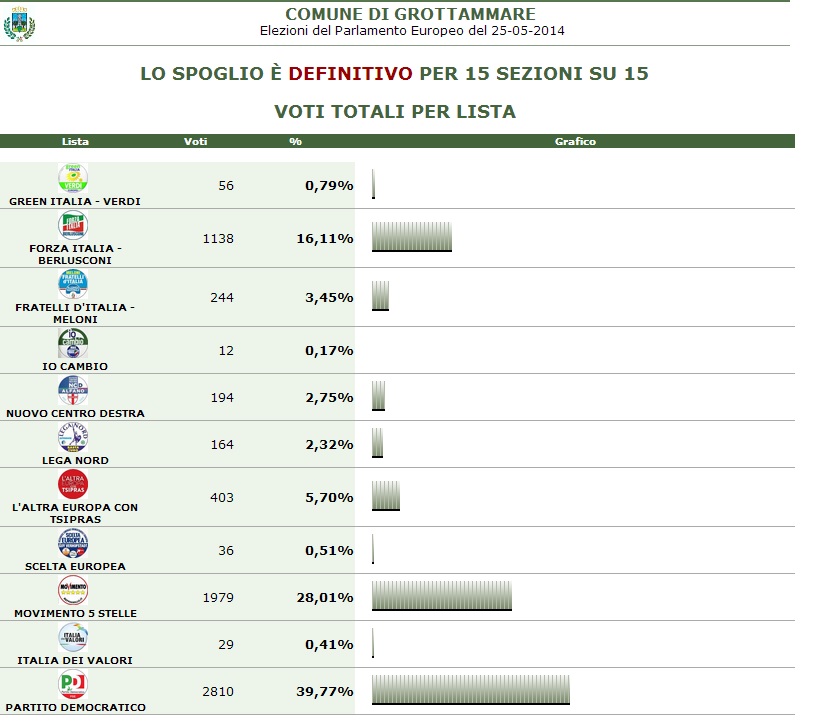Click the Partito Democratico logo
This screenshot has width=830, height=723.
tap(73, 684)
